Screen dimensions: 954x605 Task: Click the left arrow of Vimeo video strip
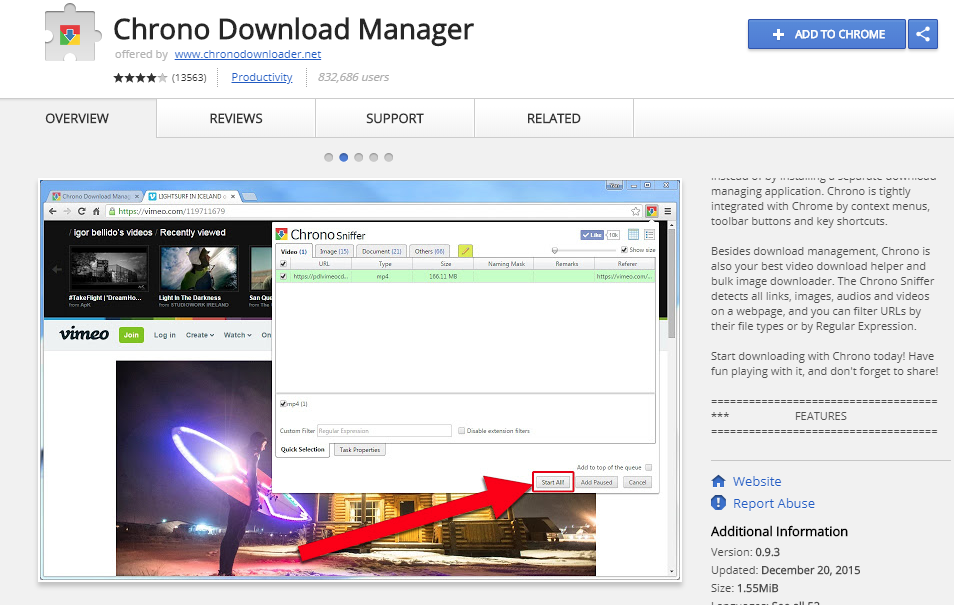pos(57,269)
